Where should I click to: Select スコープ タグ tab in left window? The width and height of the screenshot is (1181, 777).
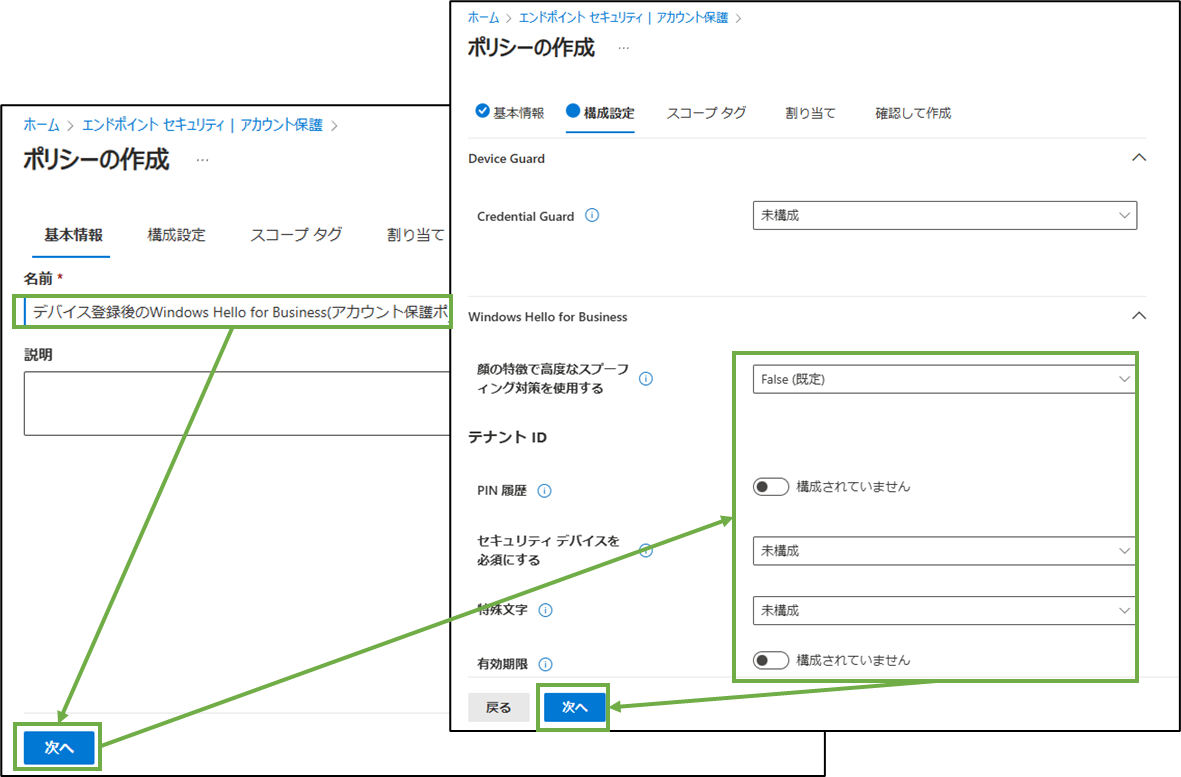296,235
